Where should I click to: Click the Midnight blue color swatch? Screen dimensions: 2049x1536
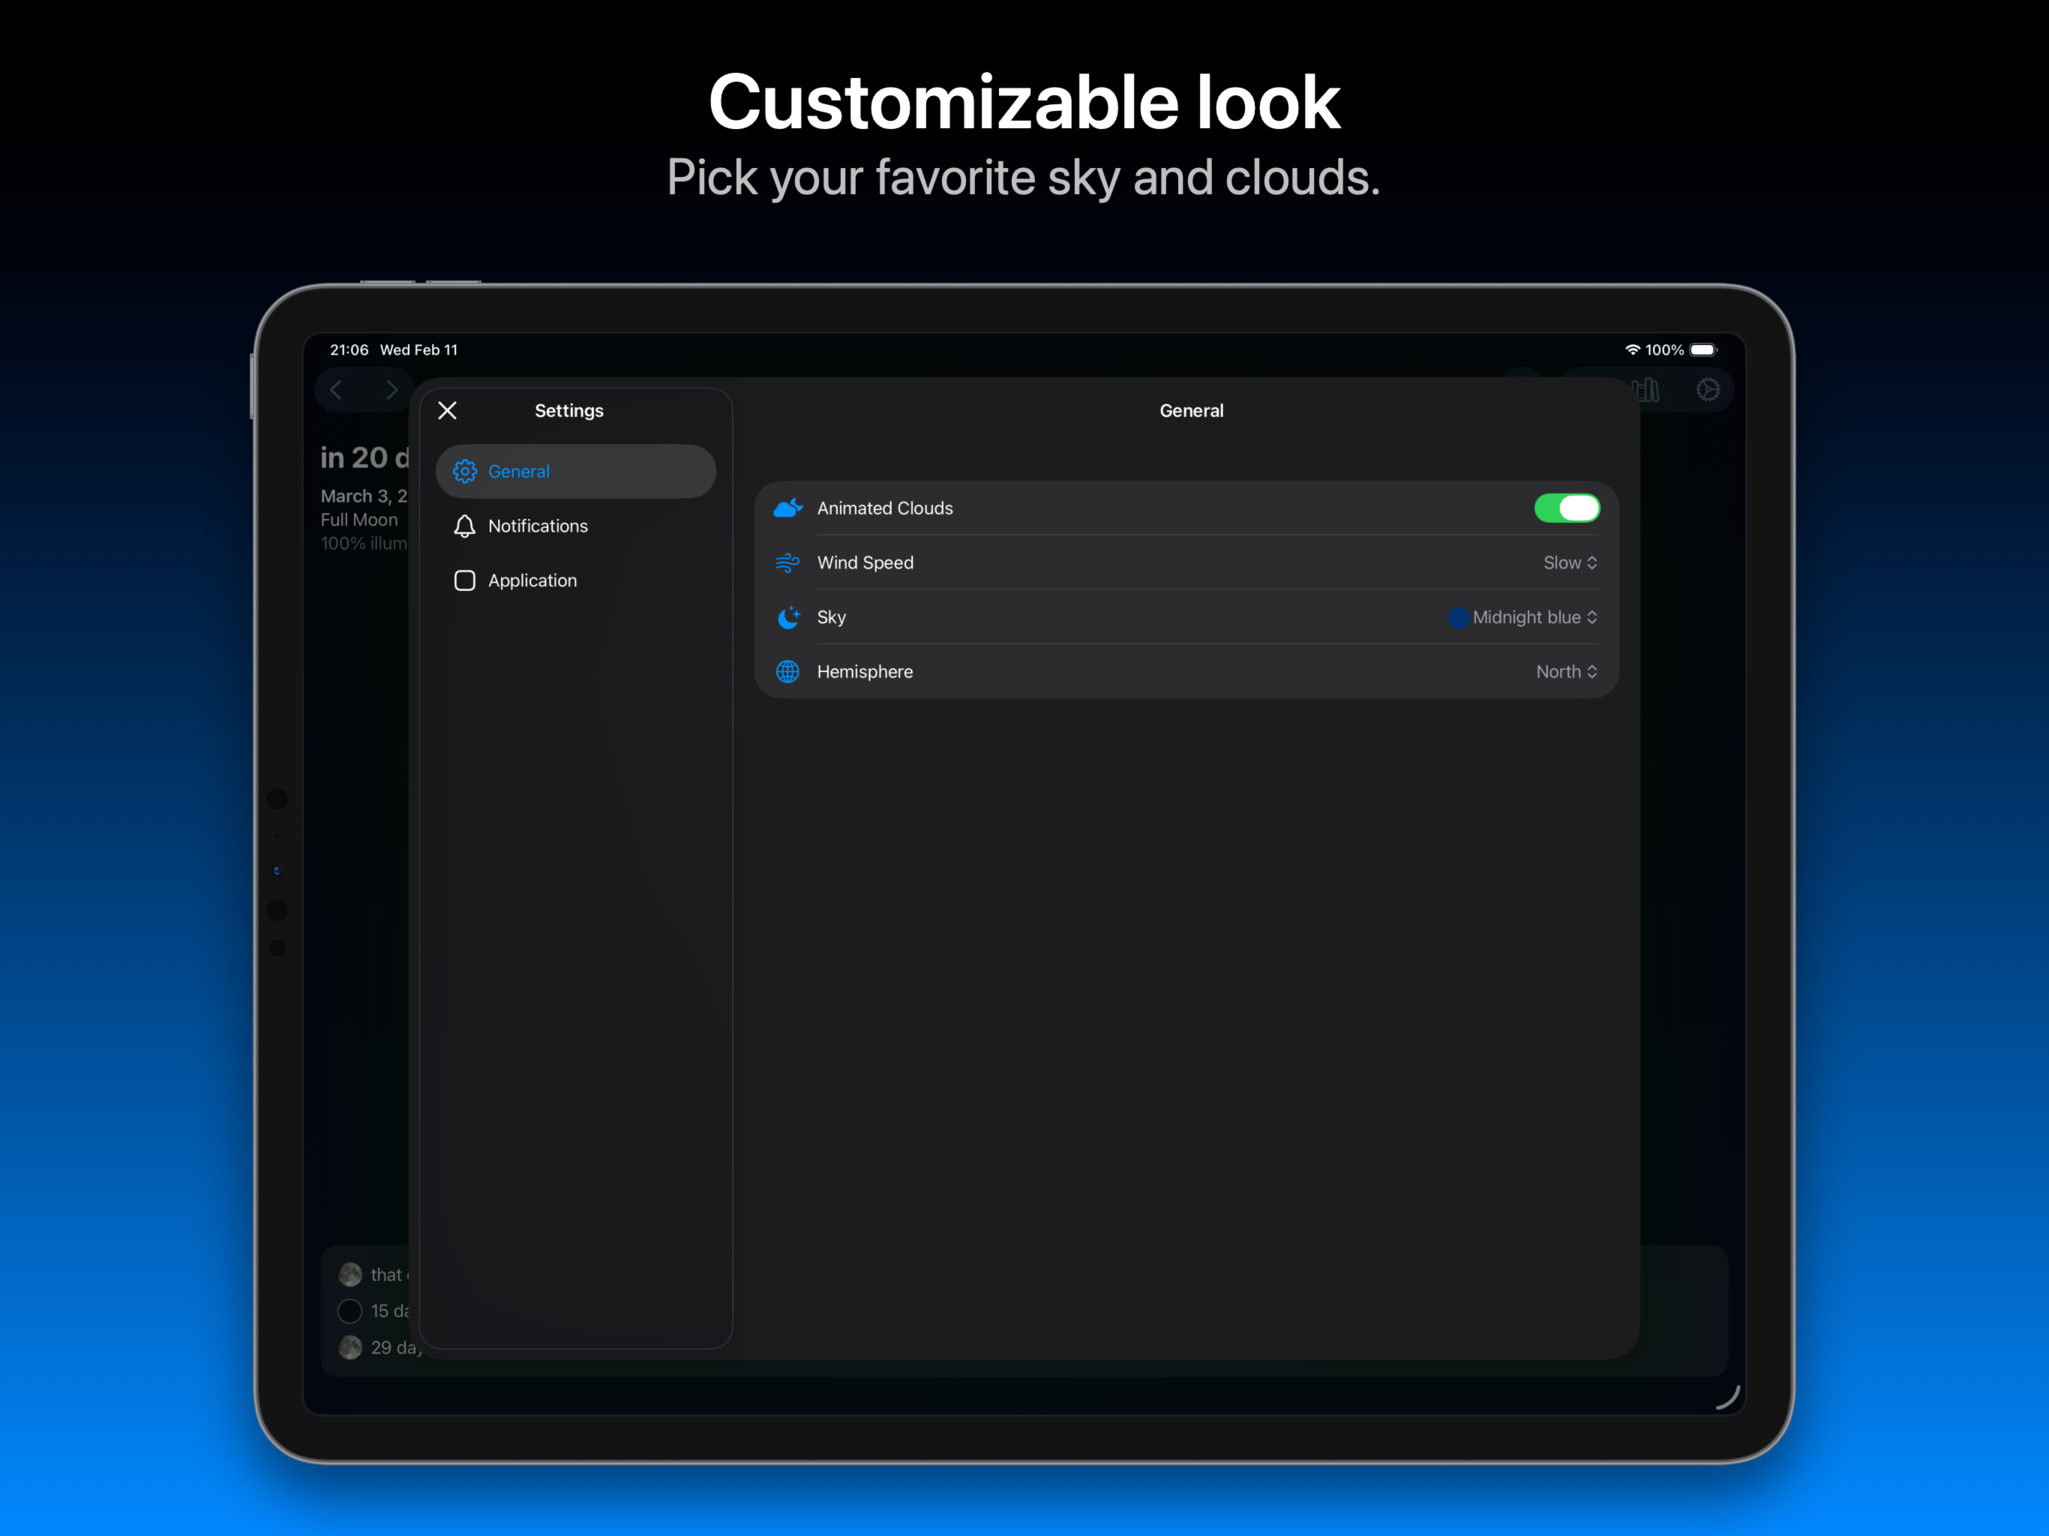[x=1457, y=617]
